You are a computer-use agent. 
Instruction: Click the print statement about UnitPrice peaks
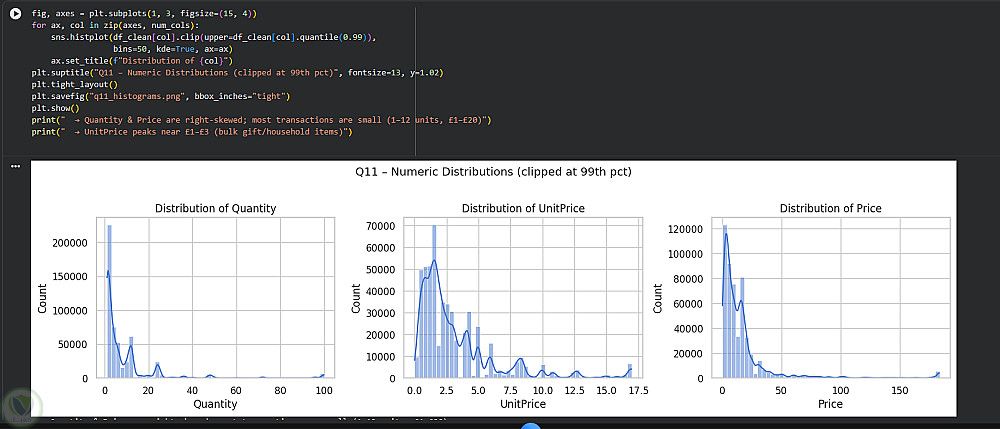192,132
